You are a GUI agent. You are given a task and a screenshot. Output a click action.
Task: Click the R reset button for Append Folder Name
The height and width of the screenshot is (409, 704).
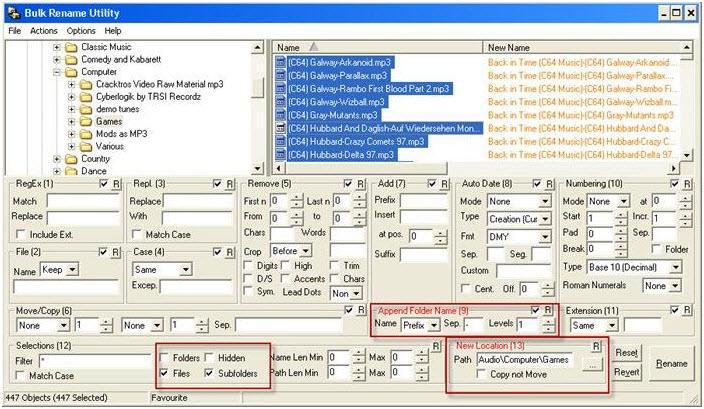(548, 310)
